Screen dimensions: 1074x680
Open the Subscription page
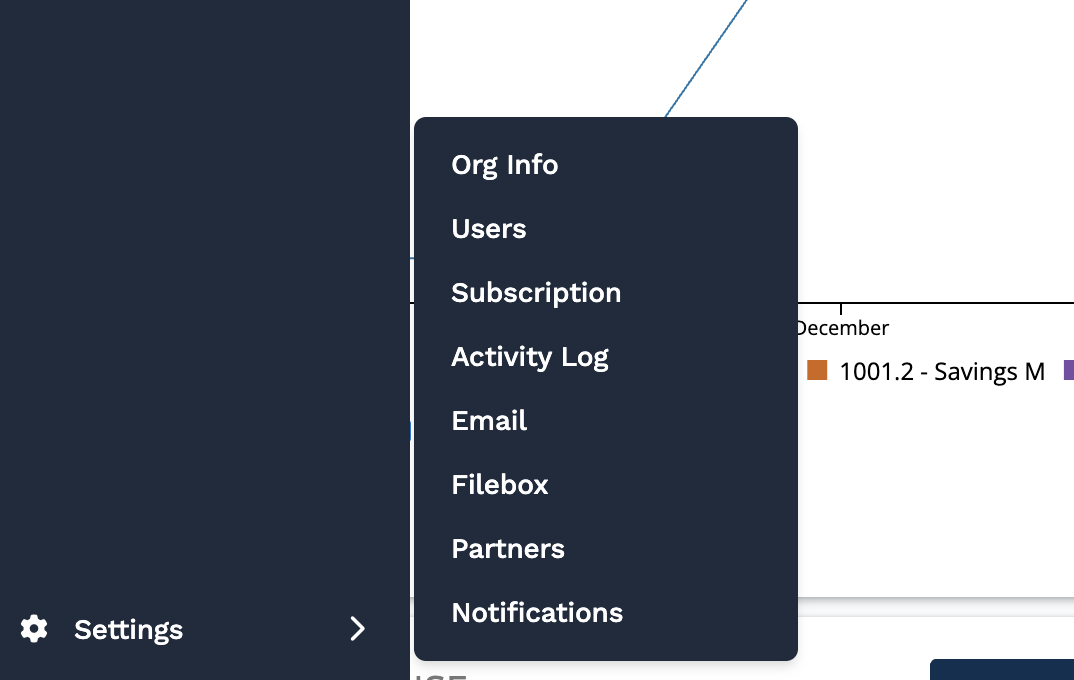click(536, 293)
